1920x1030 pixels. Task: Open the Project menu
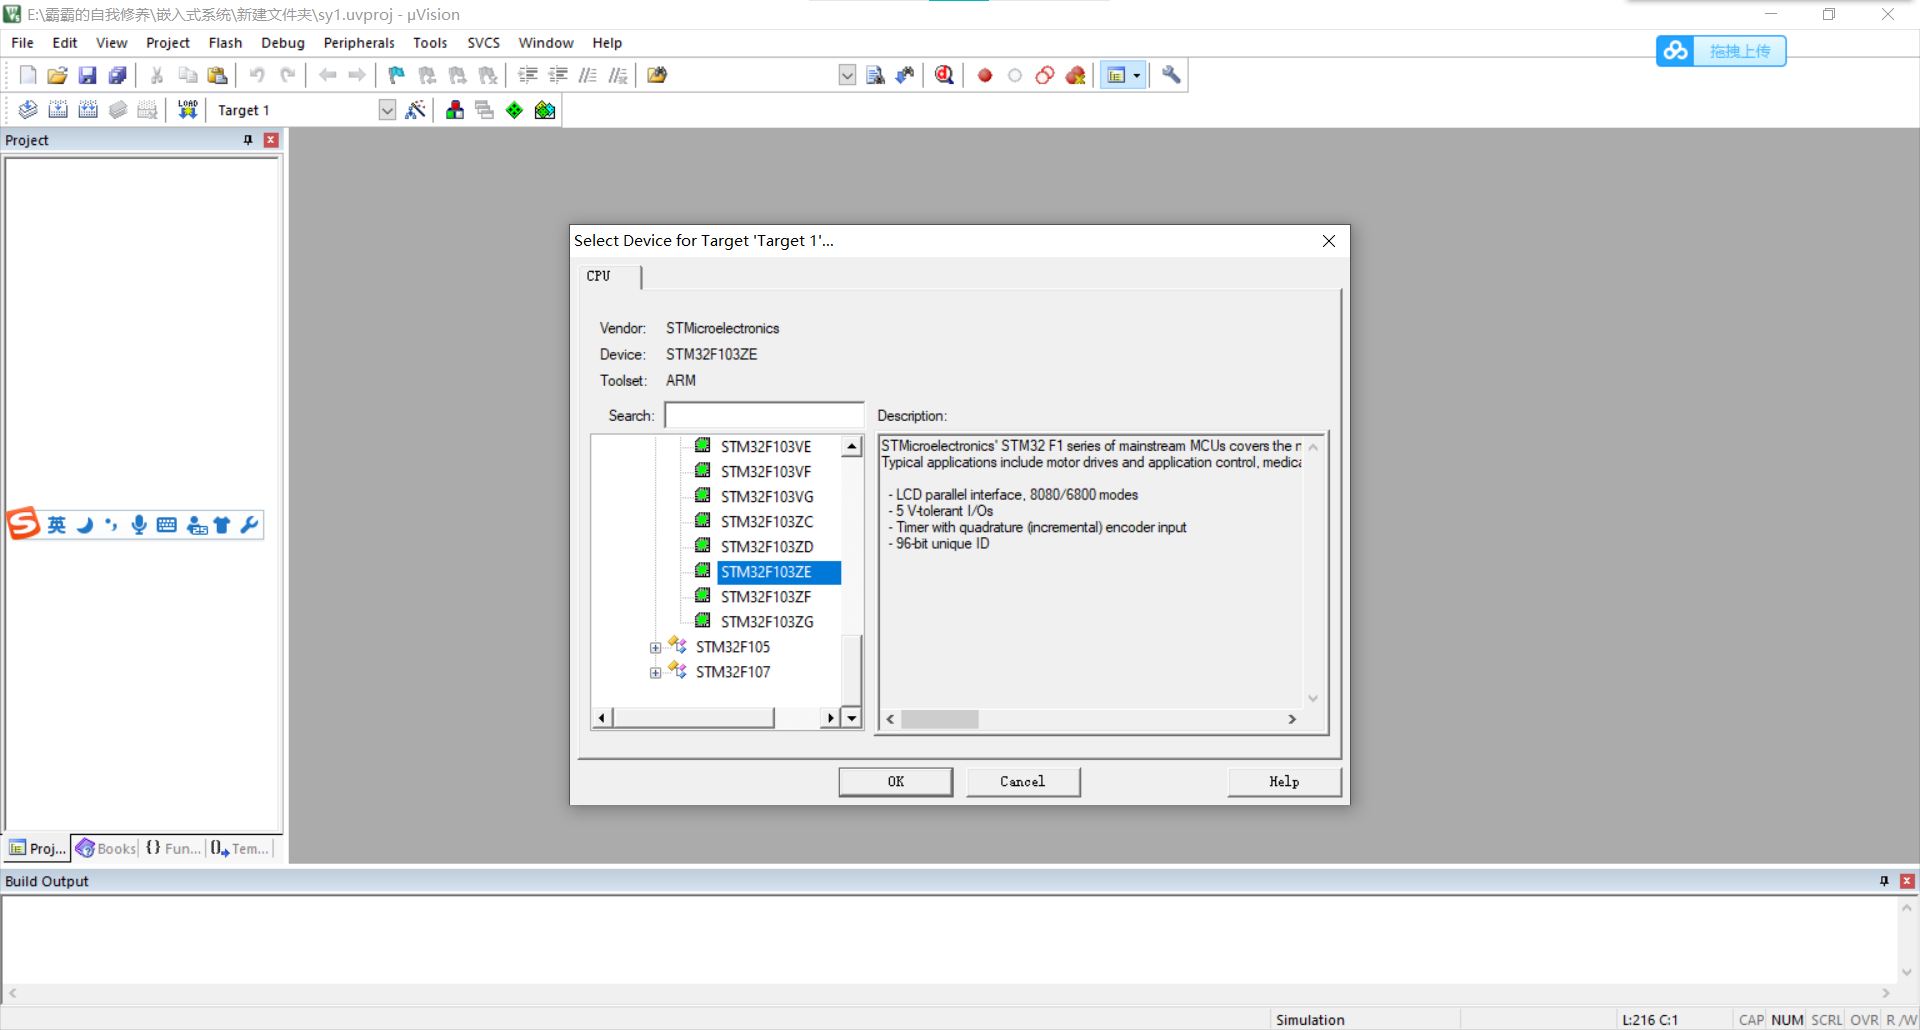[167, 43]
